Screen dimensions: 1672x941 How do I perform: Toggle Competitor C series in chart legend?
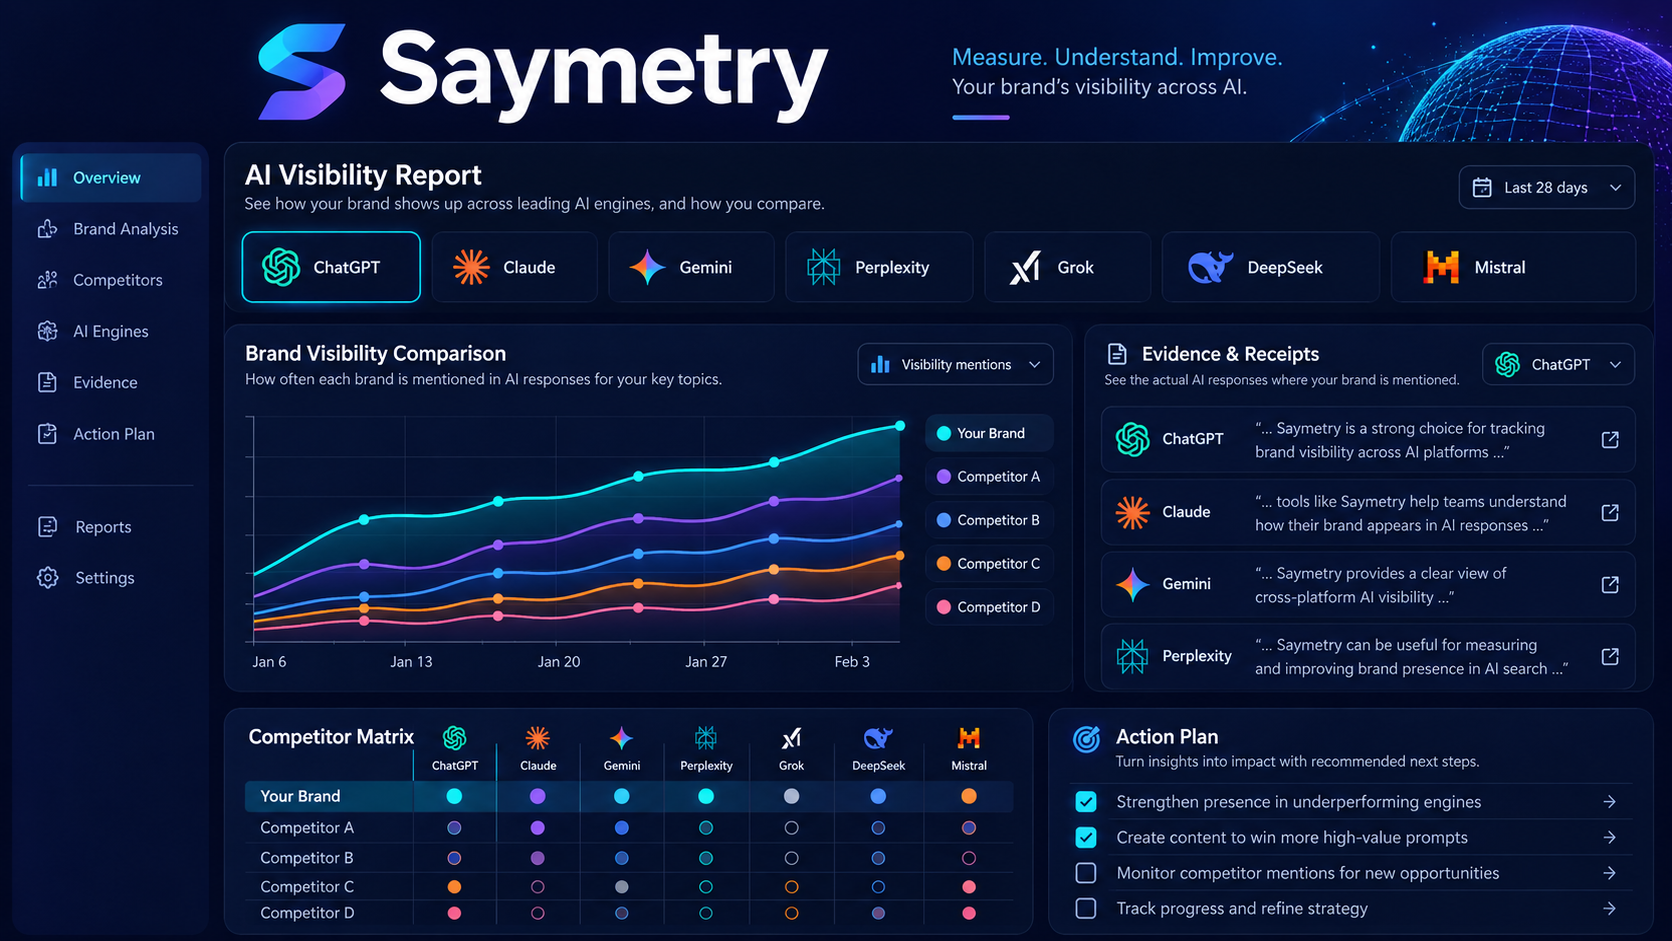[989, 564]
